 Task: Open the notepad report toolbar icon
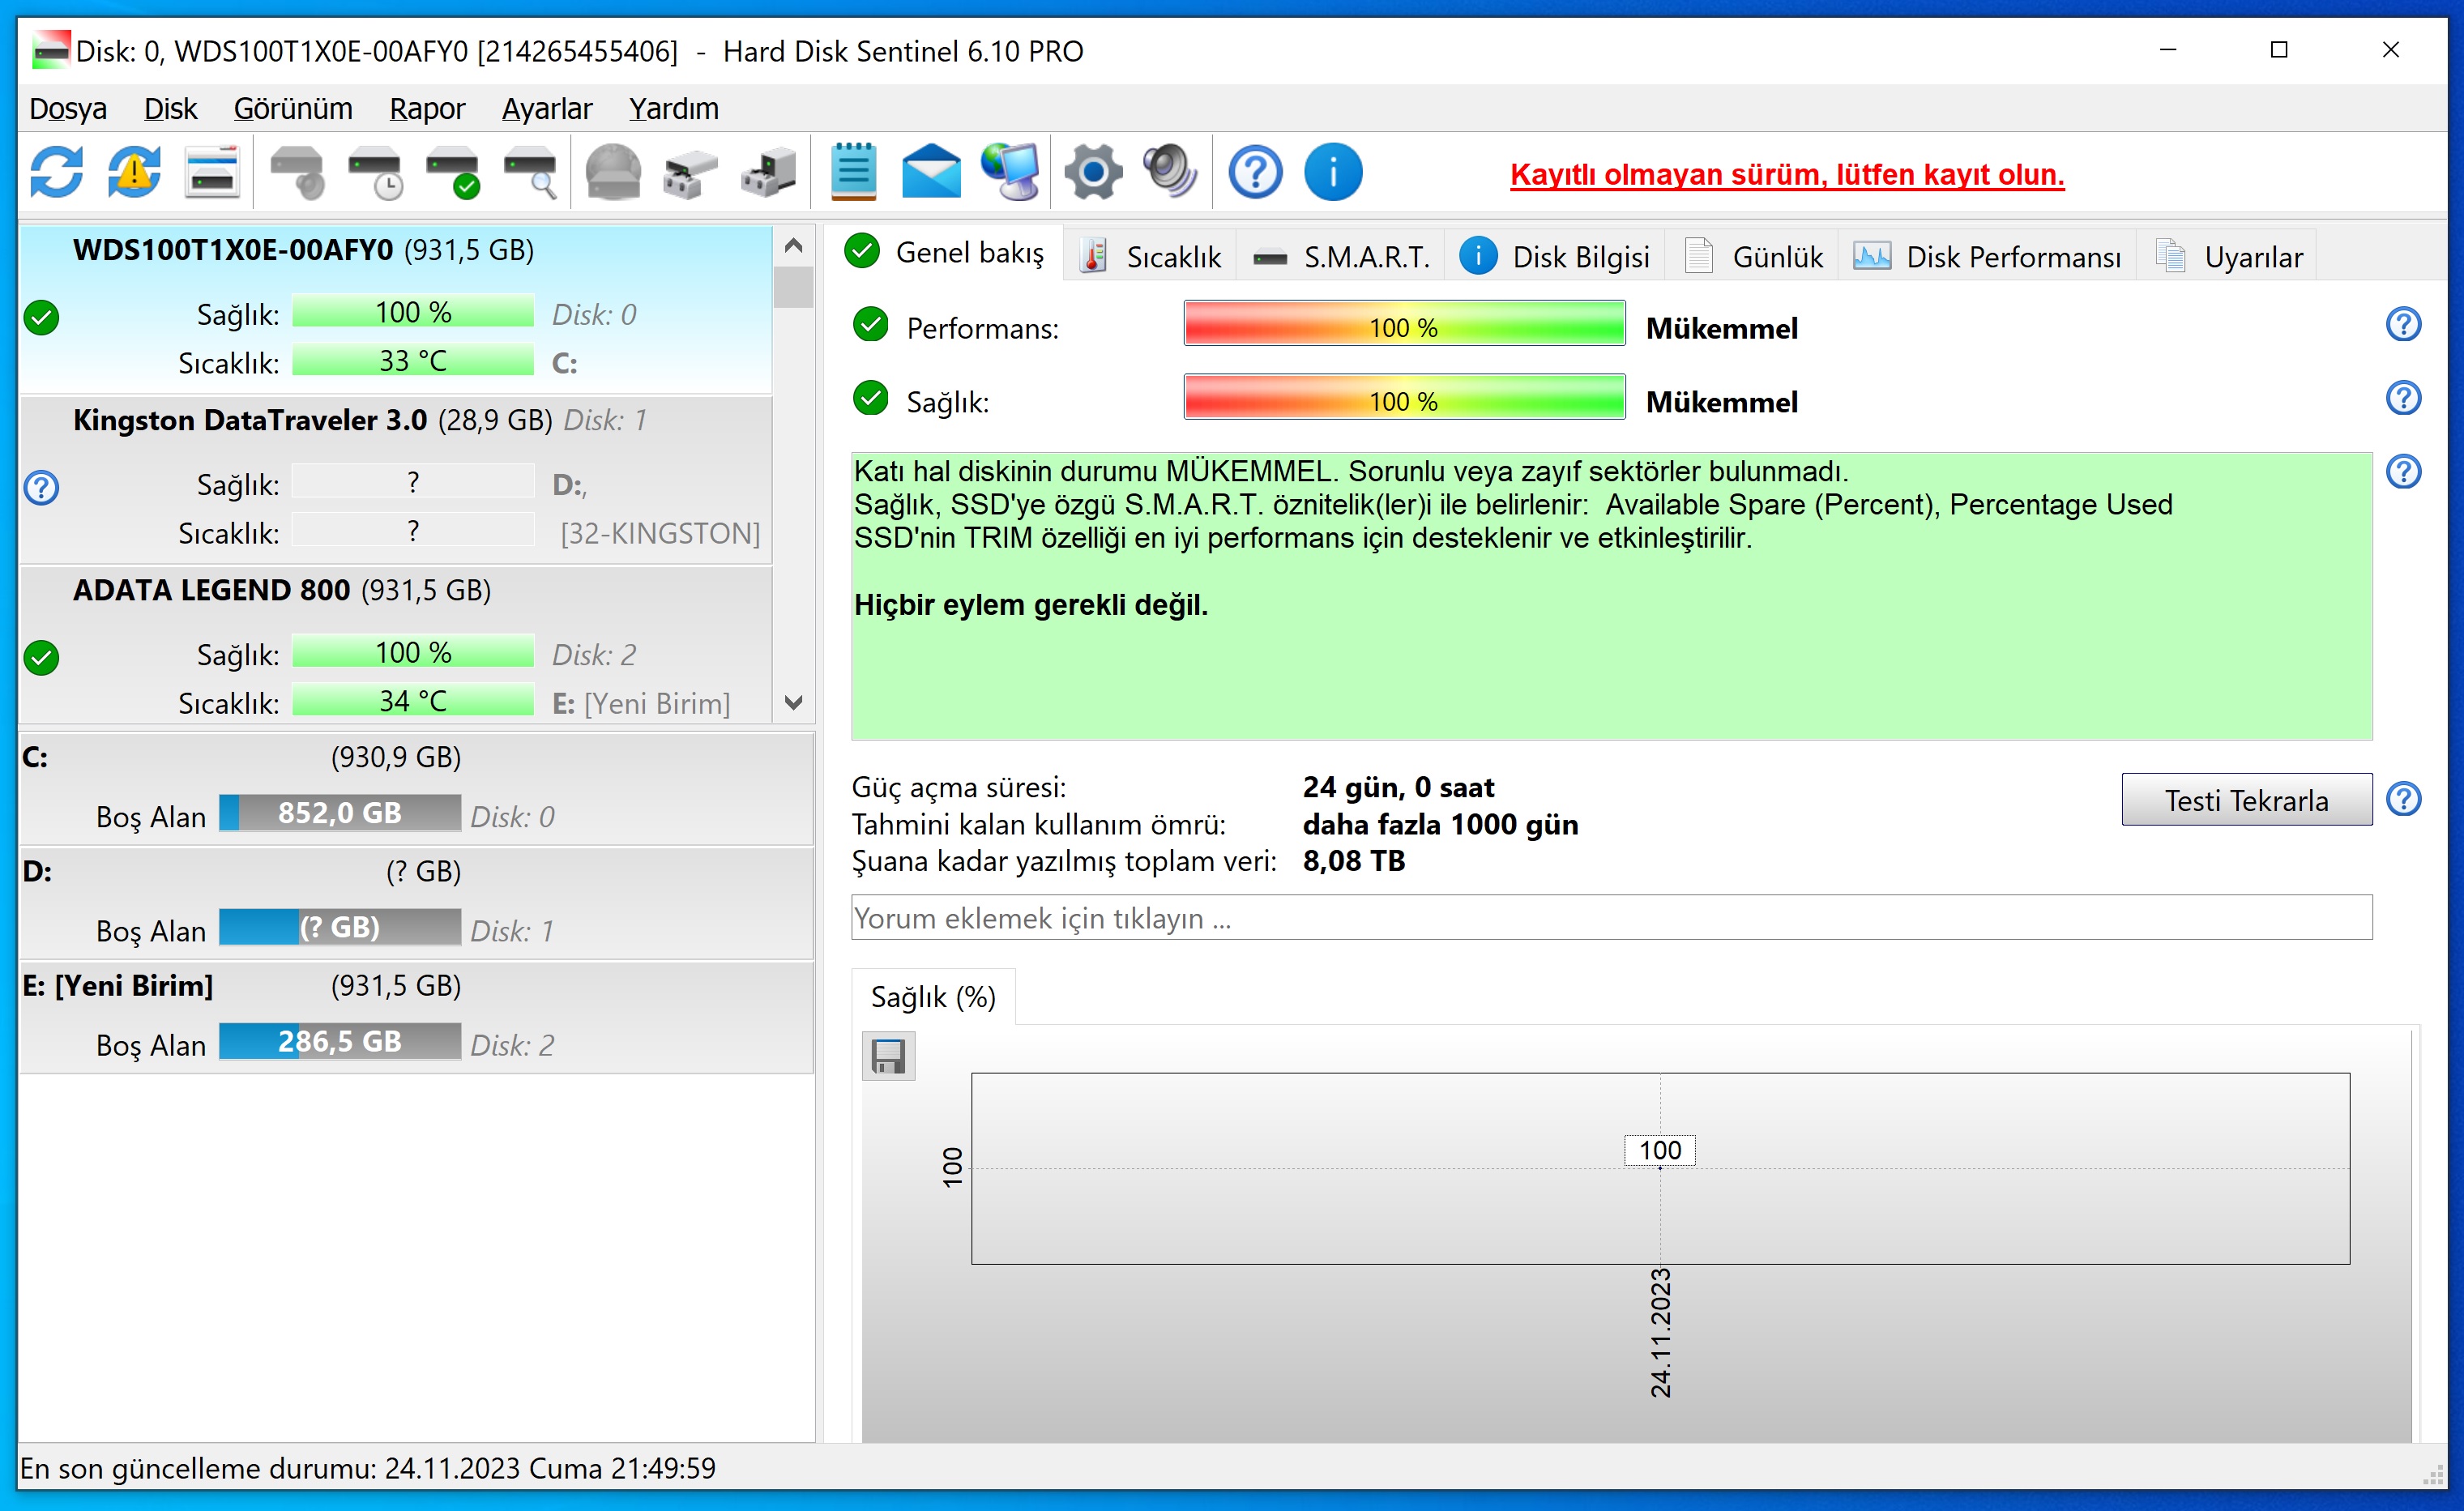click(853, 173)
